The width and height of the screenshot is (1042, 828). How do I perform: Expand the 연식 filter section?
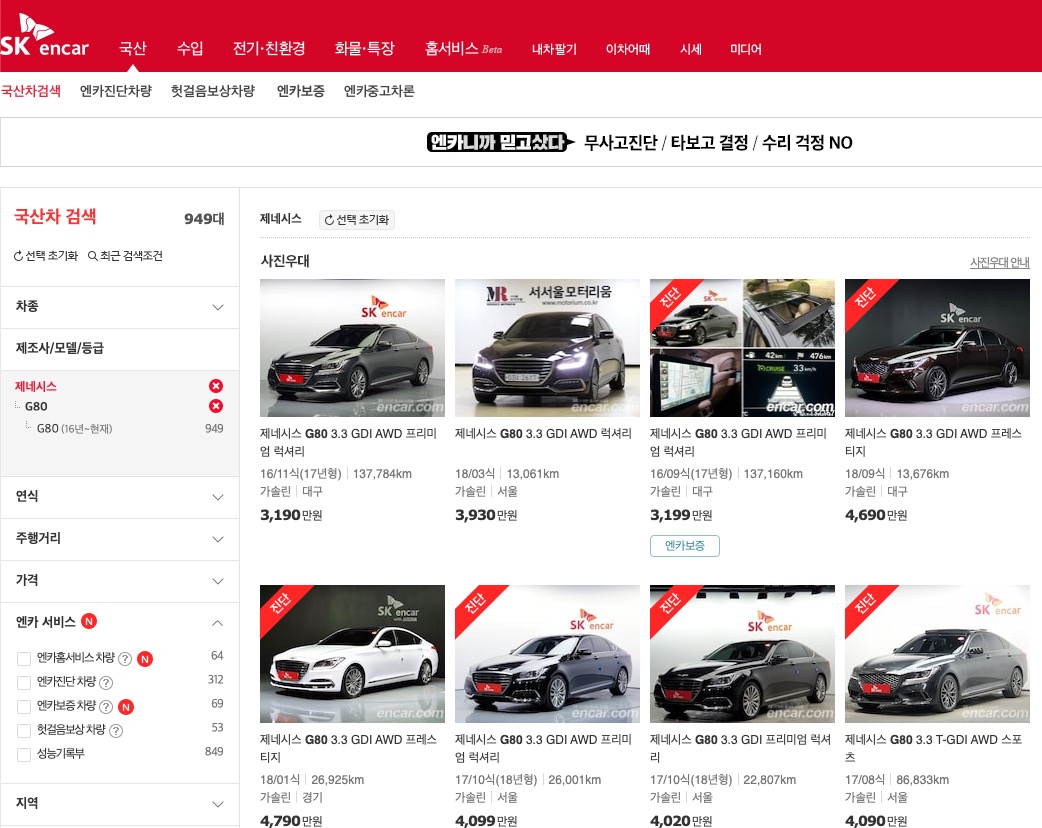[120, 497]
